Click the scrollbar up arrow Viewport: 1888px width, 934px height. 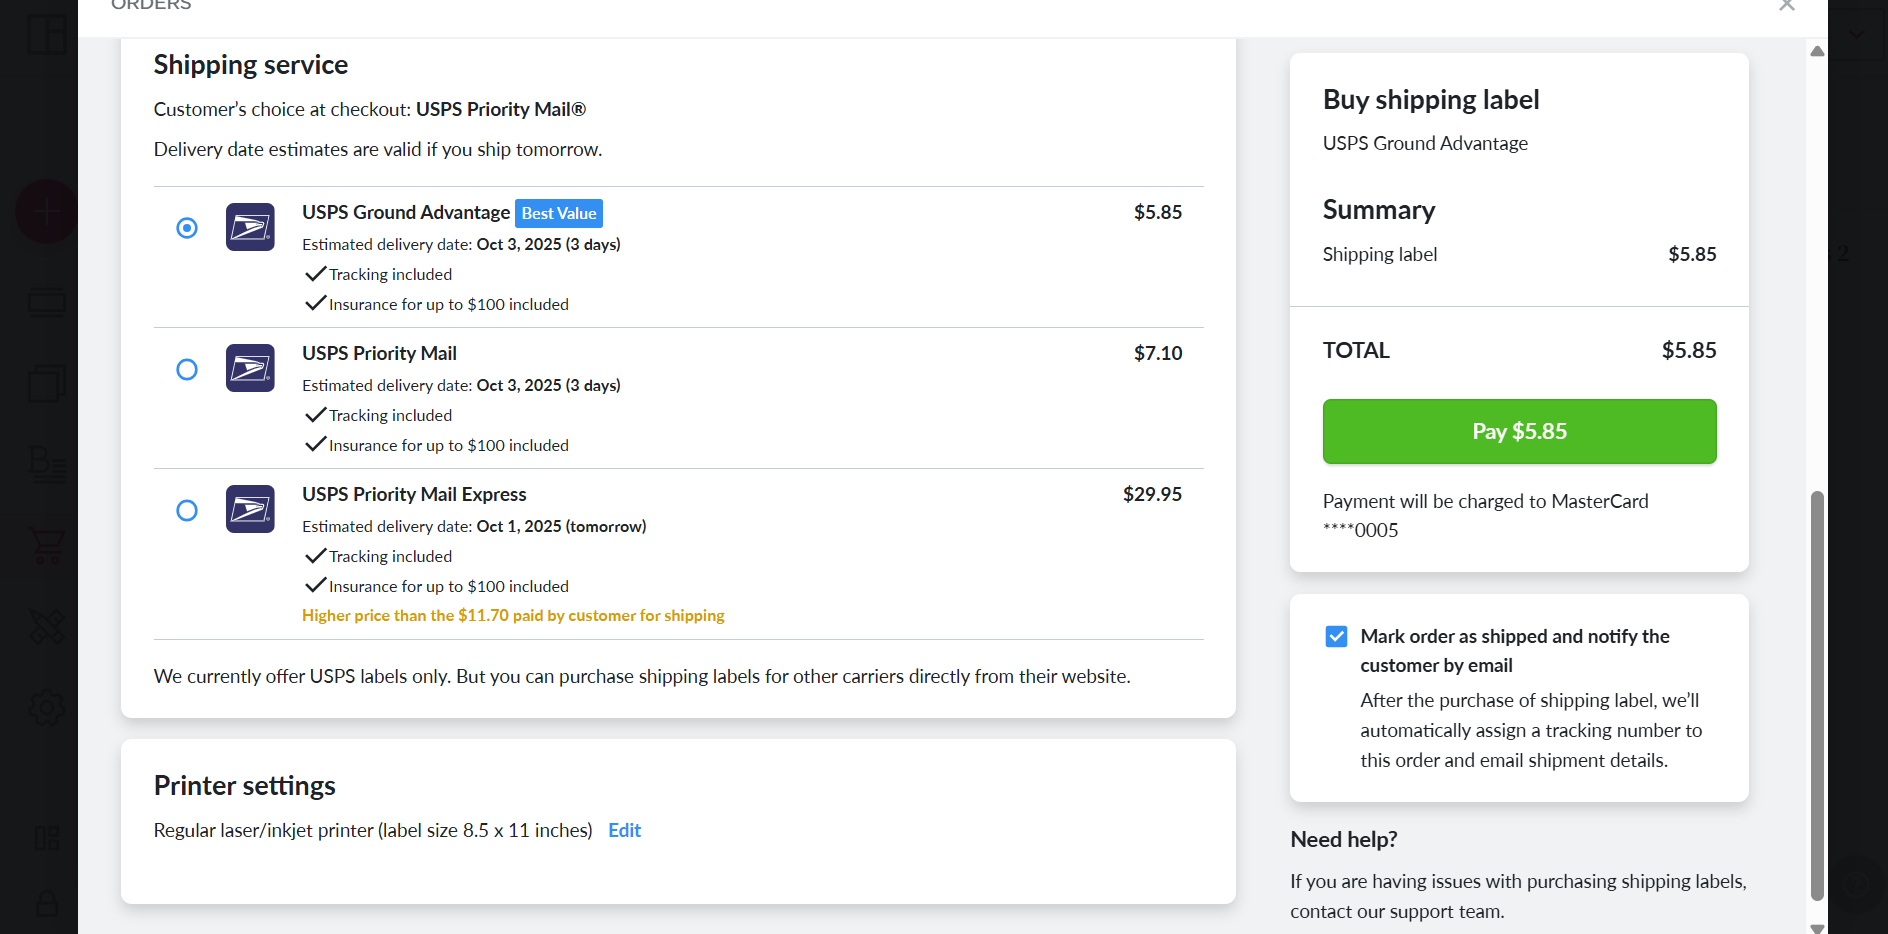coord(1817,51)
